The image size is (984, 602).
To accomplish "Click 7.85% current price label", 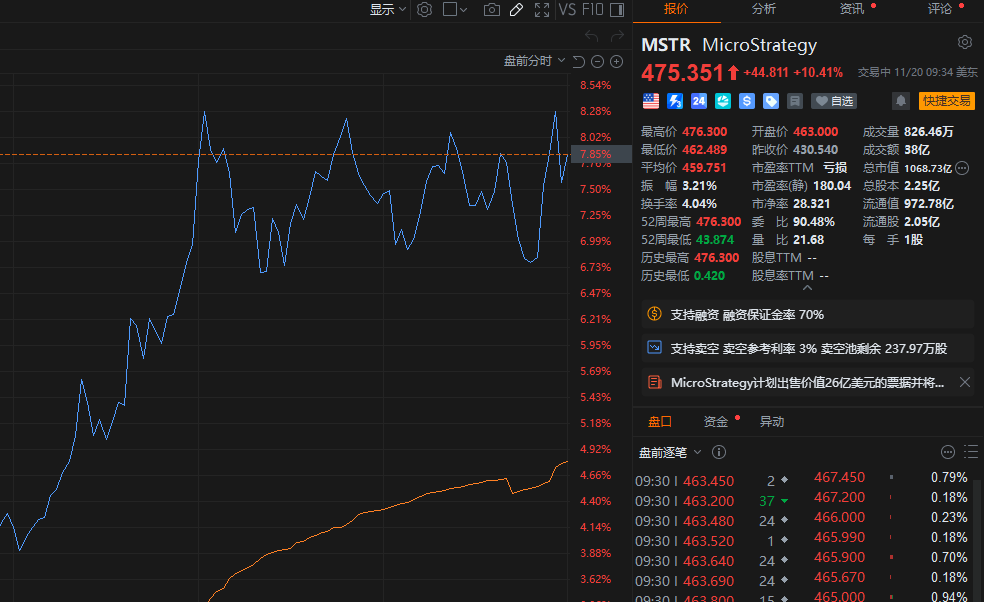I will pos(601,154).
